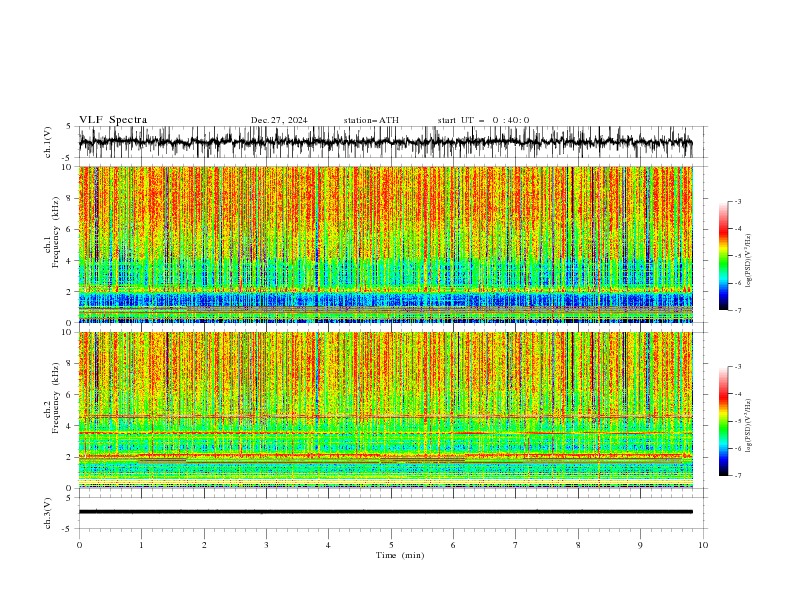Click time axis tick label "2"
The image size is (792, 612).
[204, 545]
